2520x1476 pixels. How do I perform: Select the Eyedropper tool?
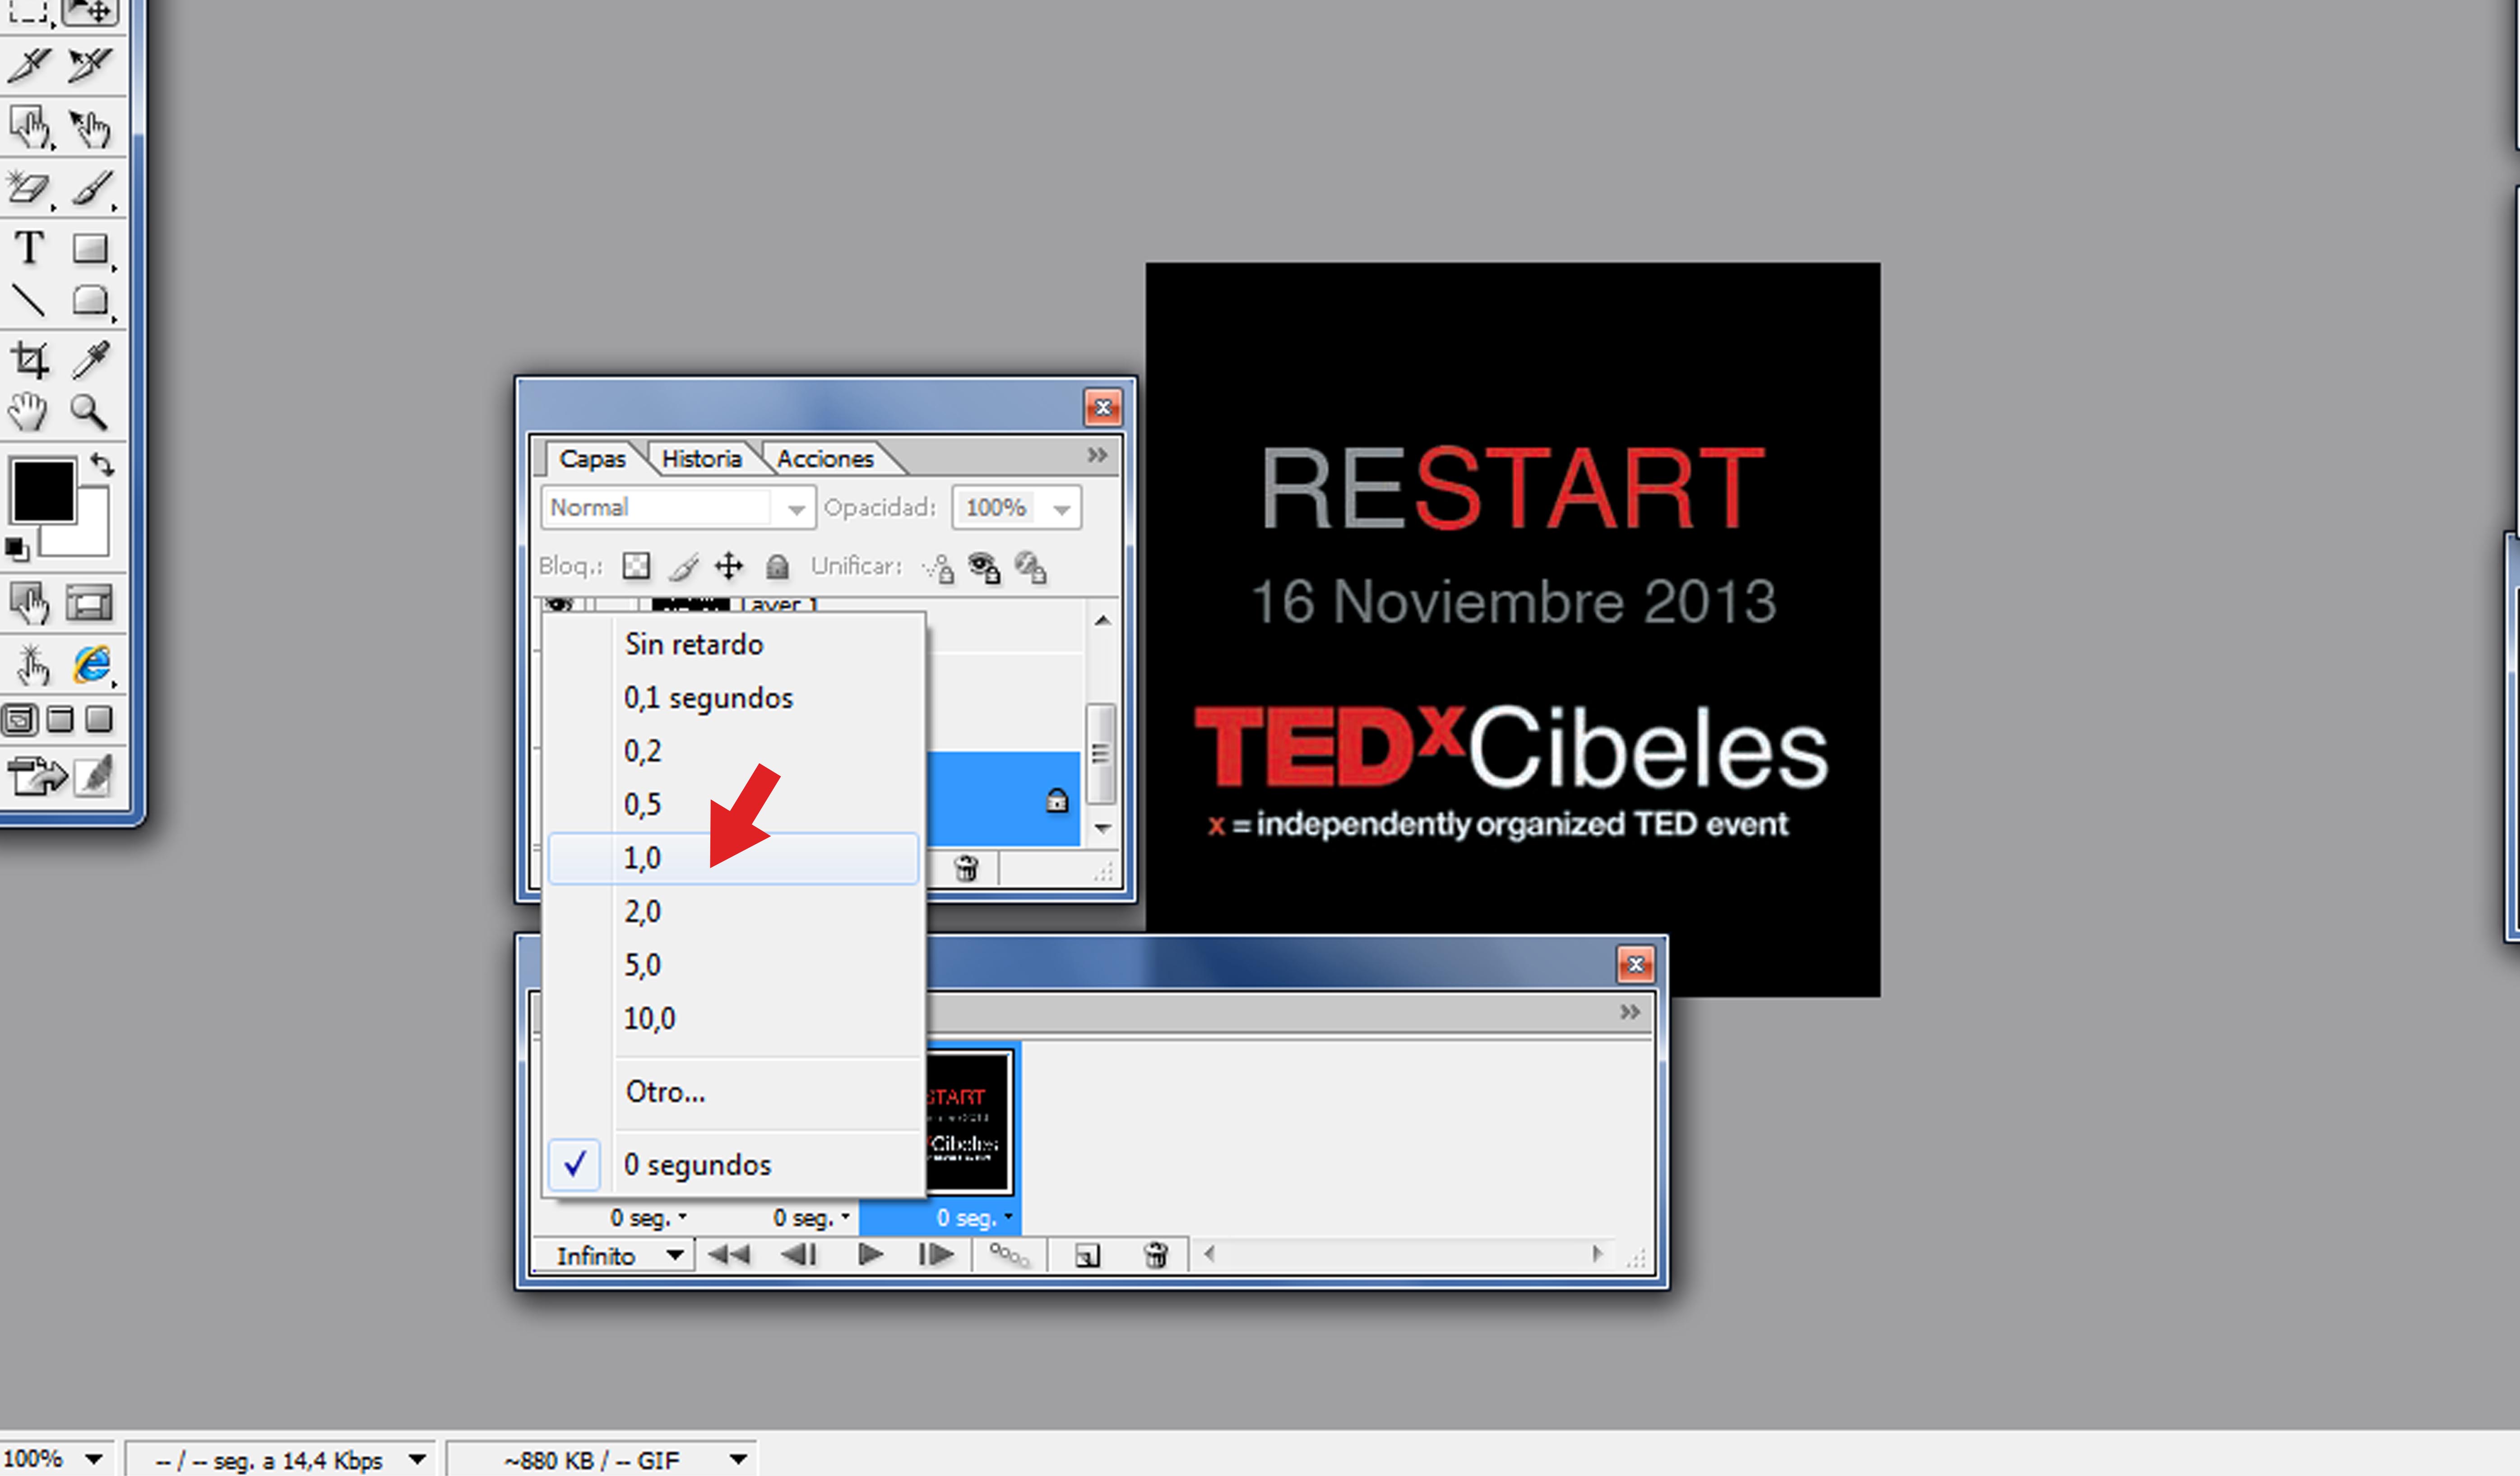coord(91,359)
